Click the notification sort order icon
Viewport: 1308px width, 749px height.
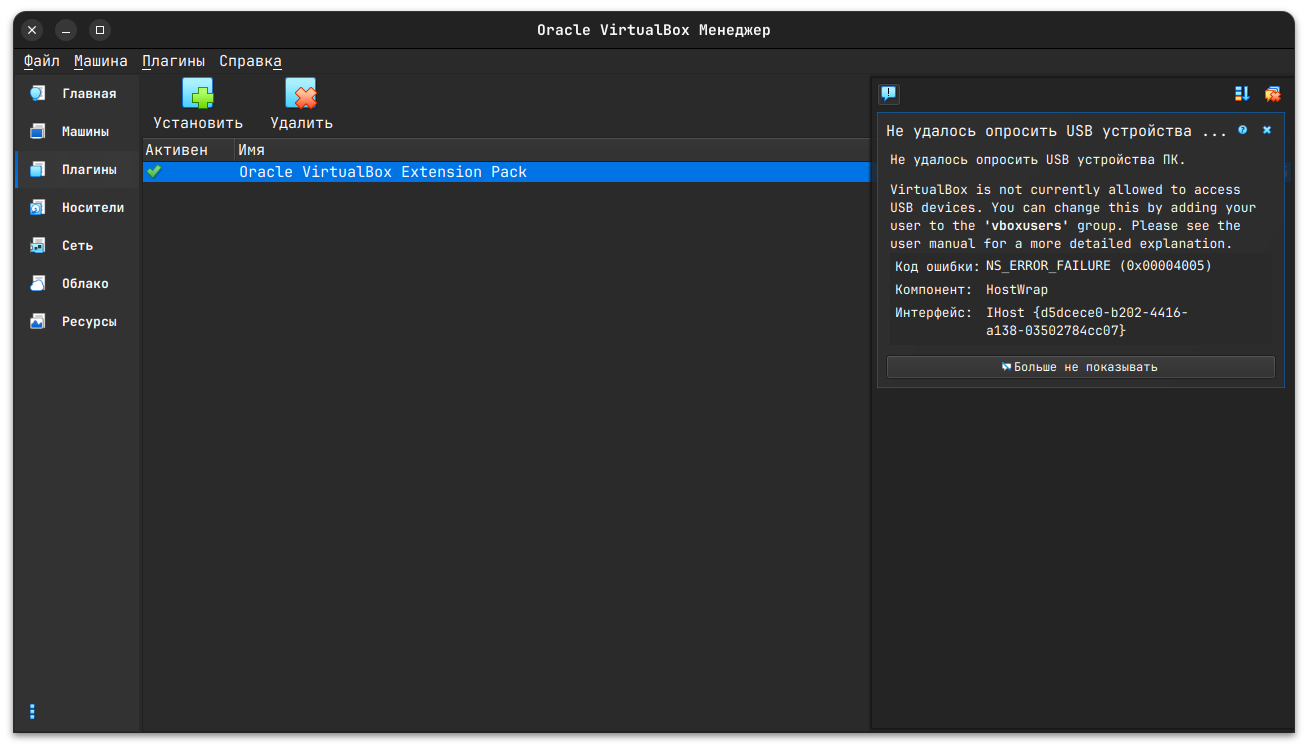(x=1242, y=94)
